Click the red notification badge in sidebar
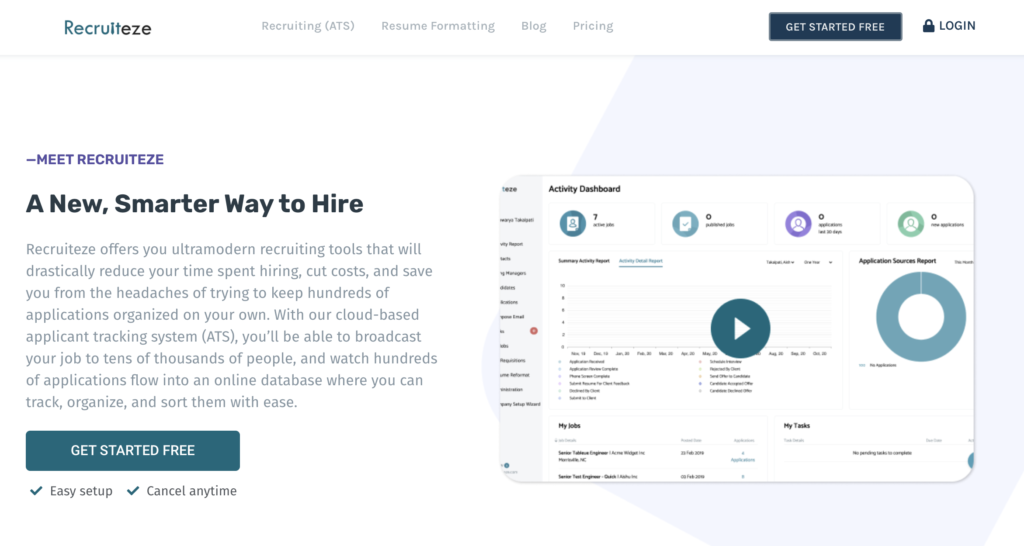The image size is (1024, 546). click(x=534, y=331)
